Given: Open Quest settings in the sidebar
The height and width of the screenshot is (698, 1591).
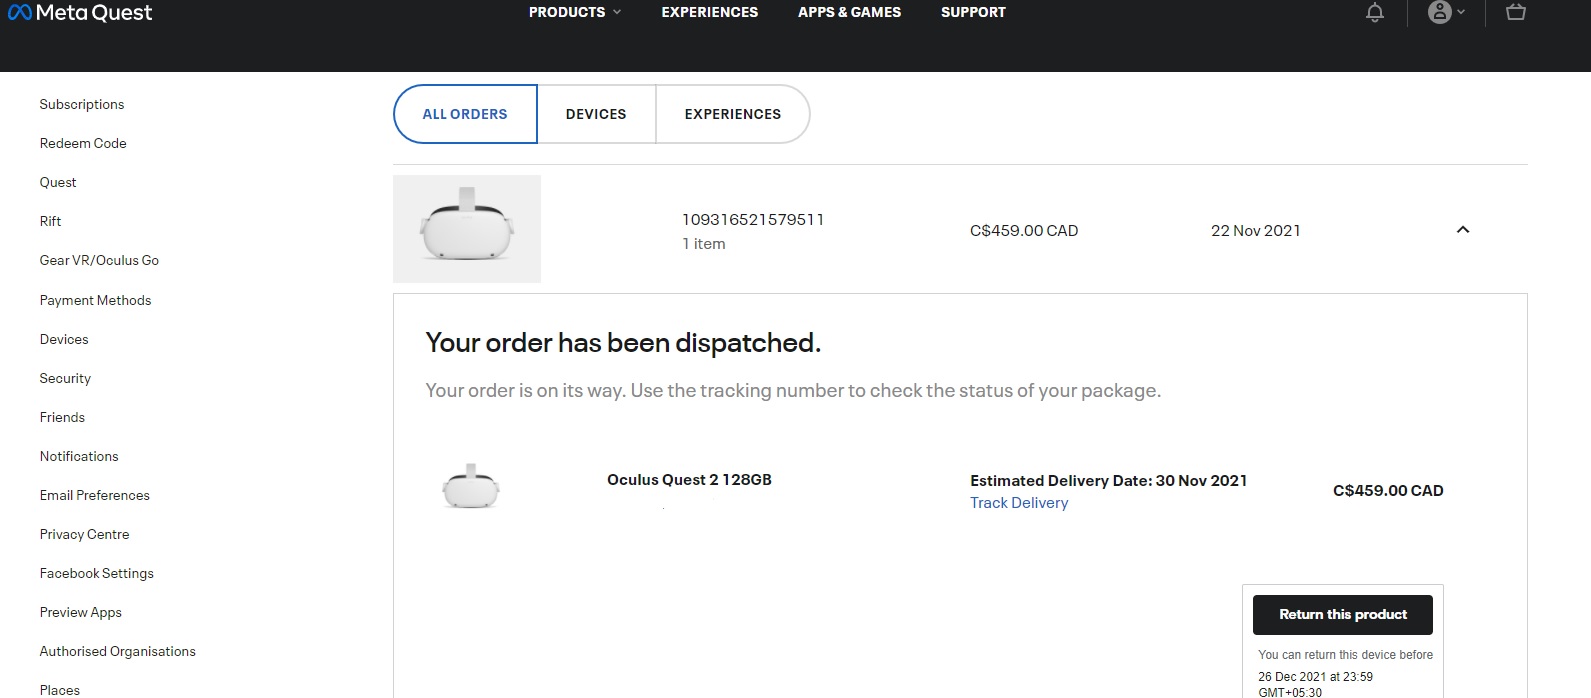Looking at the screenshot, I should [x=58, y=182].
